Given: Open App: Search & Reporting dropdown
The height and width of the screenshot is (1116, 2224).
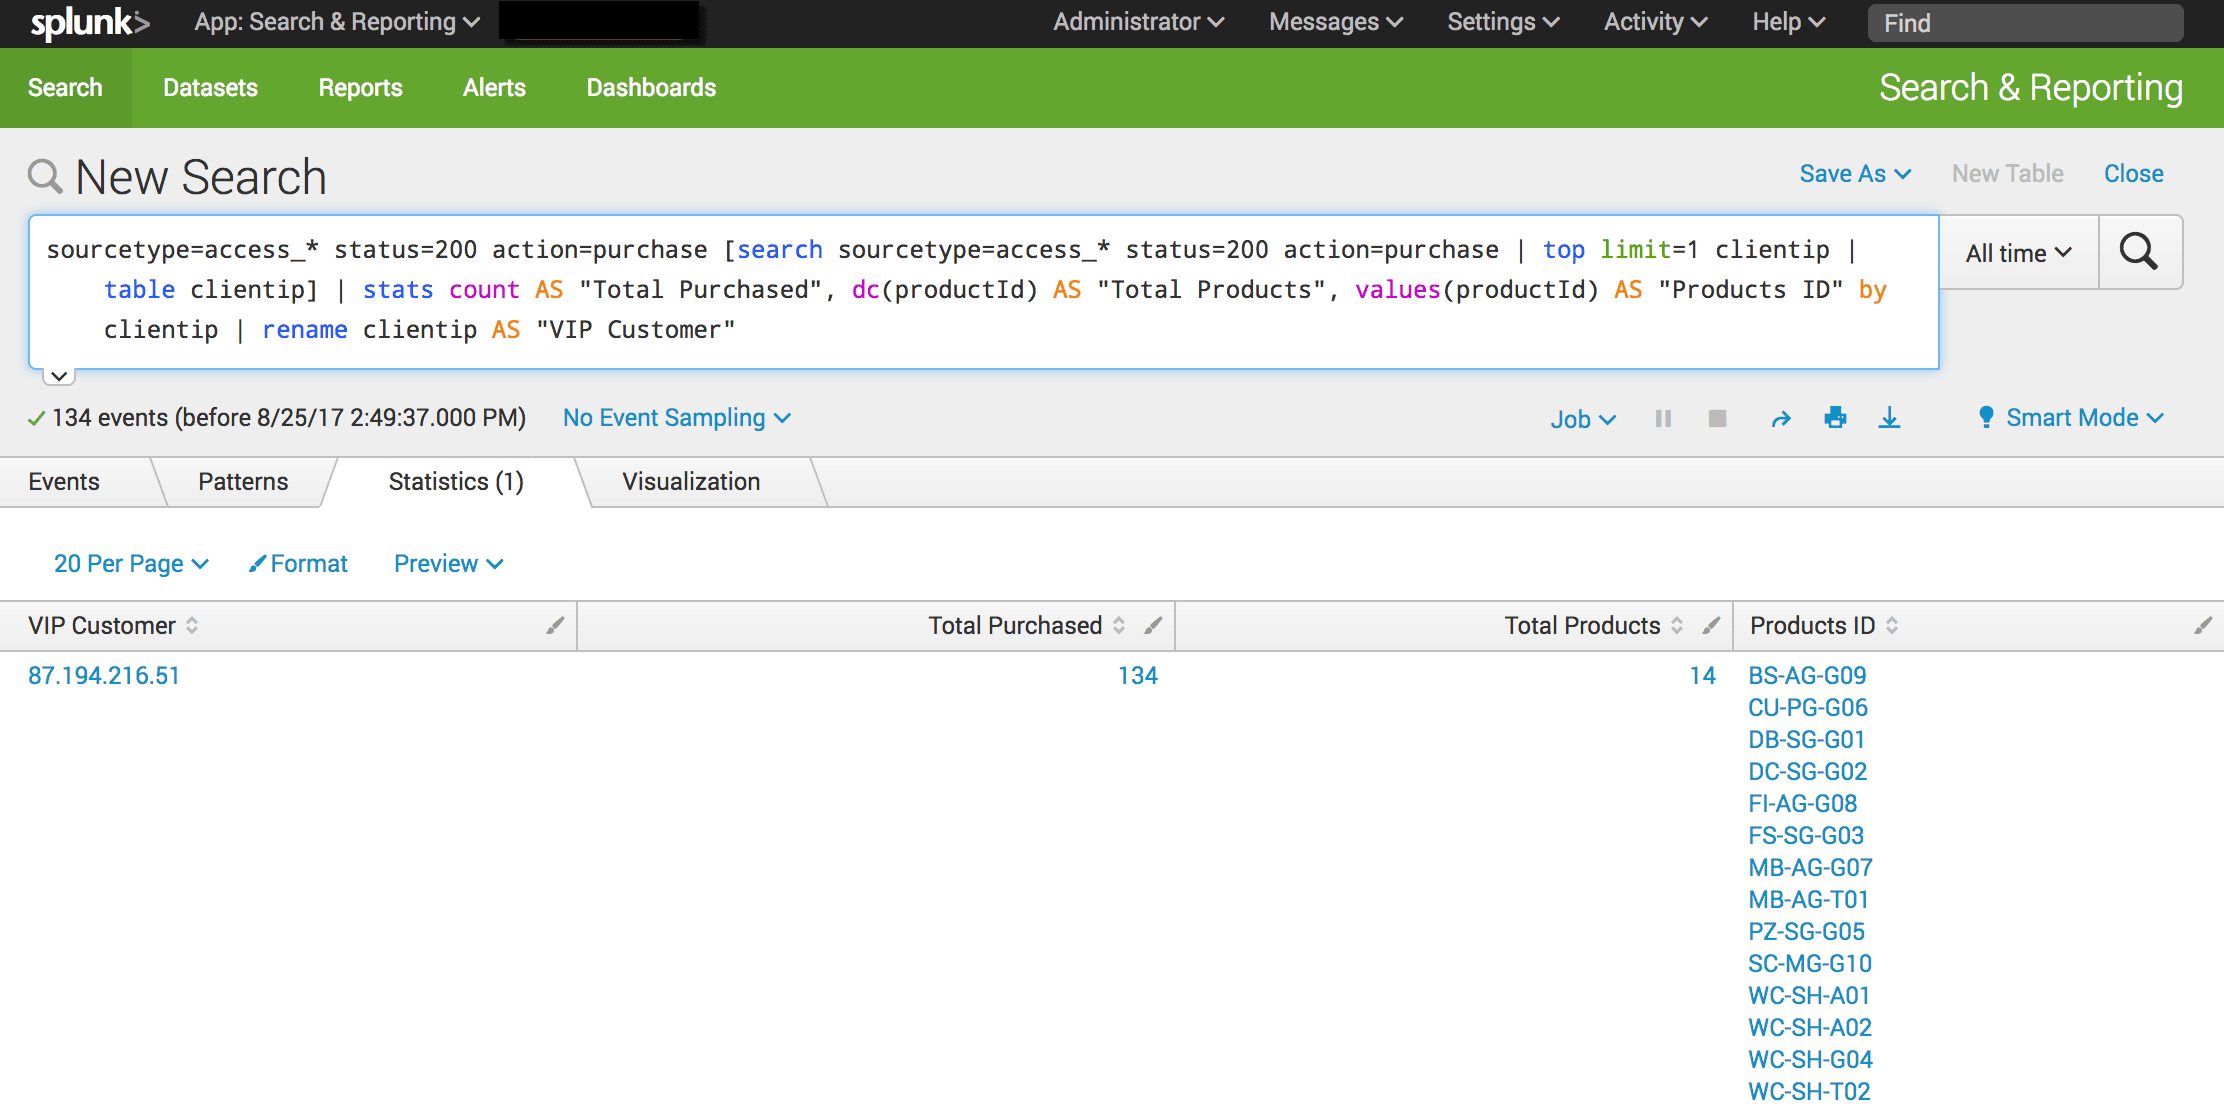Looking at the screenshot, I should 337,22.
